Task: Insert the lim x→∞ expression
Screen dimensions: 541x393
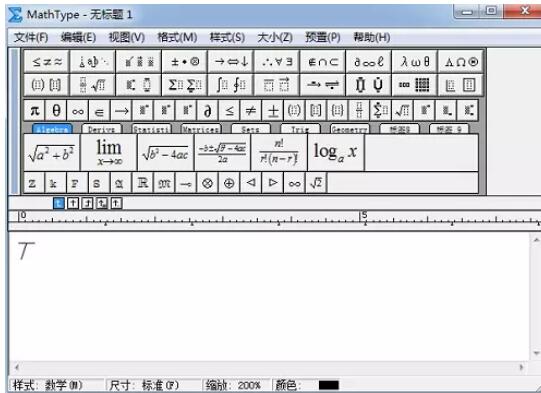Action: [x=109, y=153]
